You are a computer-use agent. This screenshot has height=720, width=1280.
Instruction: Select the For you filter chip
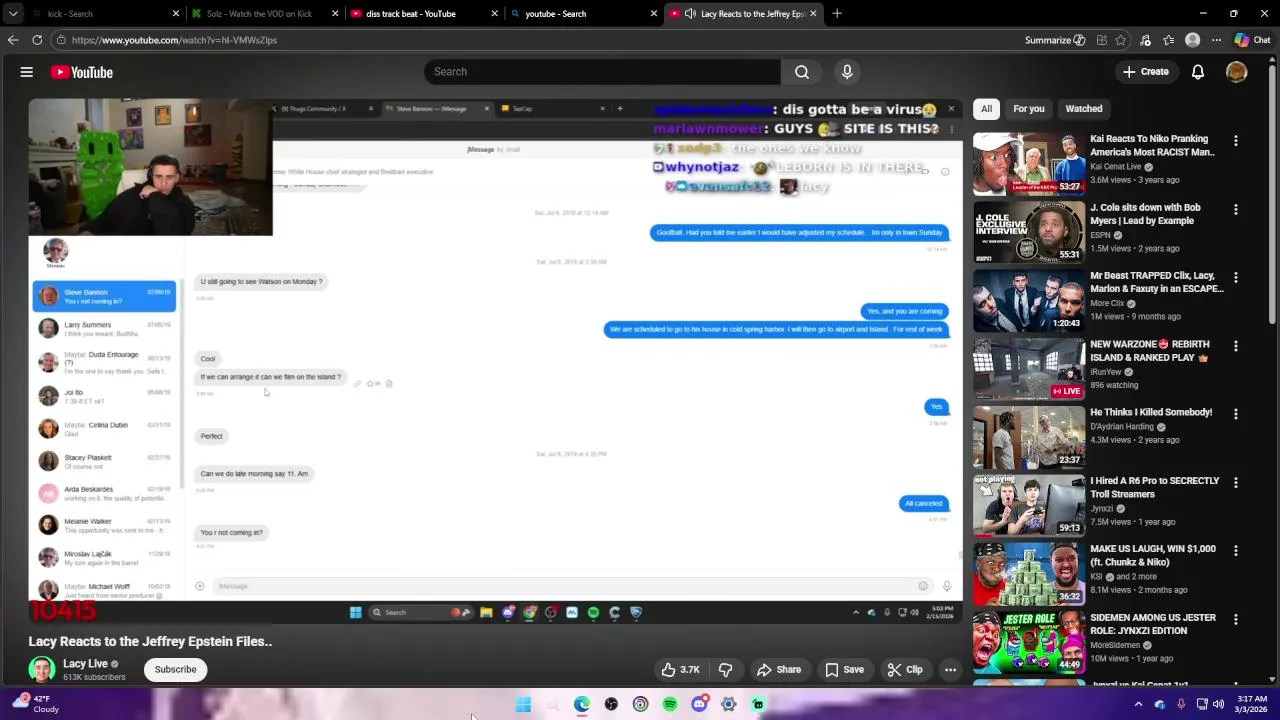(x=1028, y=109)
